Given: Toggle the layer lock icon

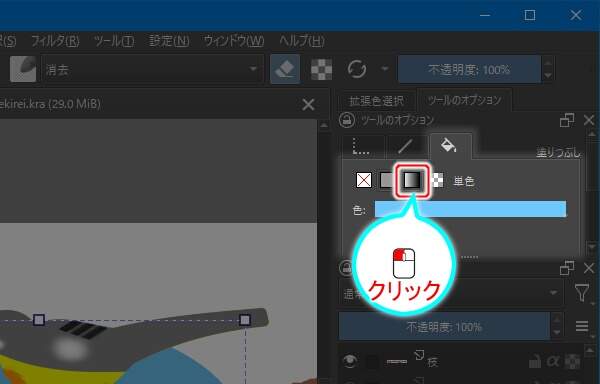Looking at the screenshot, I should click(535, 361).
